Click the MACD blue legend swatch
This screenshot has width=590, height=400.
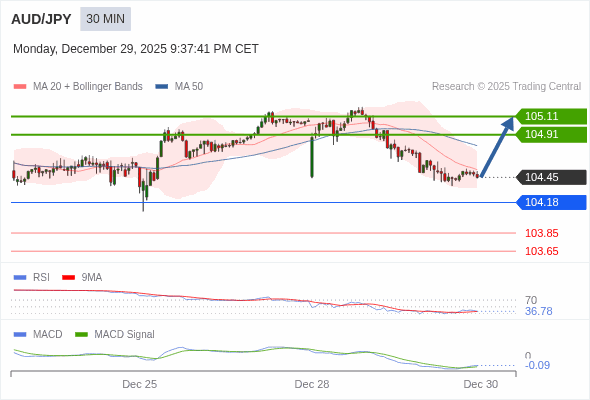tap(20, 335)
